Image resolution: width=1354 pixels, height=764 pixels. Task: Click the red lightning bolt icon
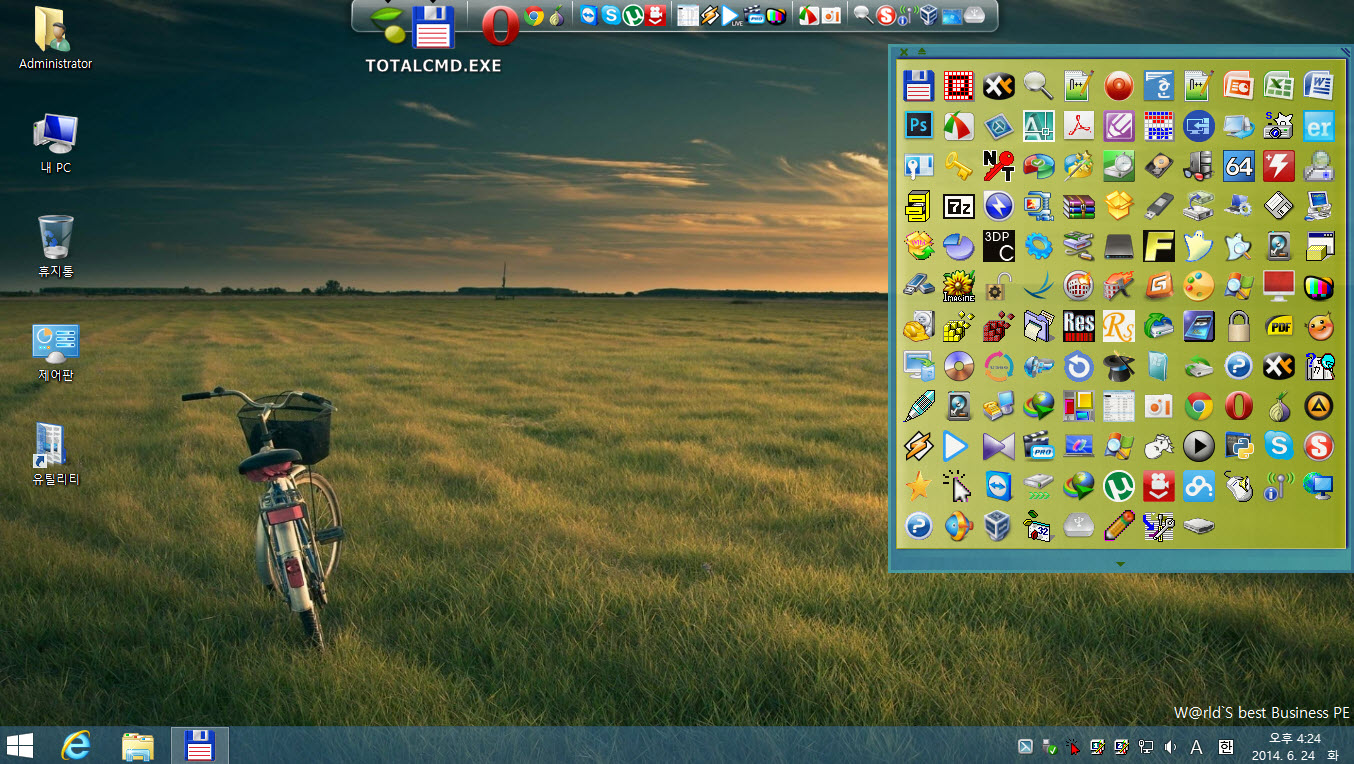(1278, 165)
